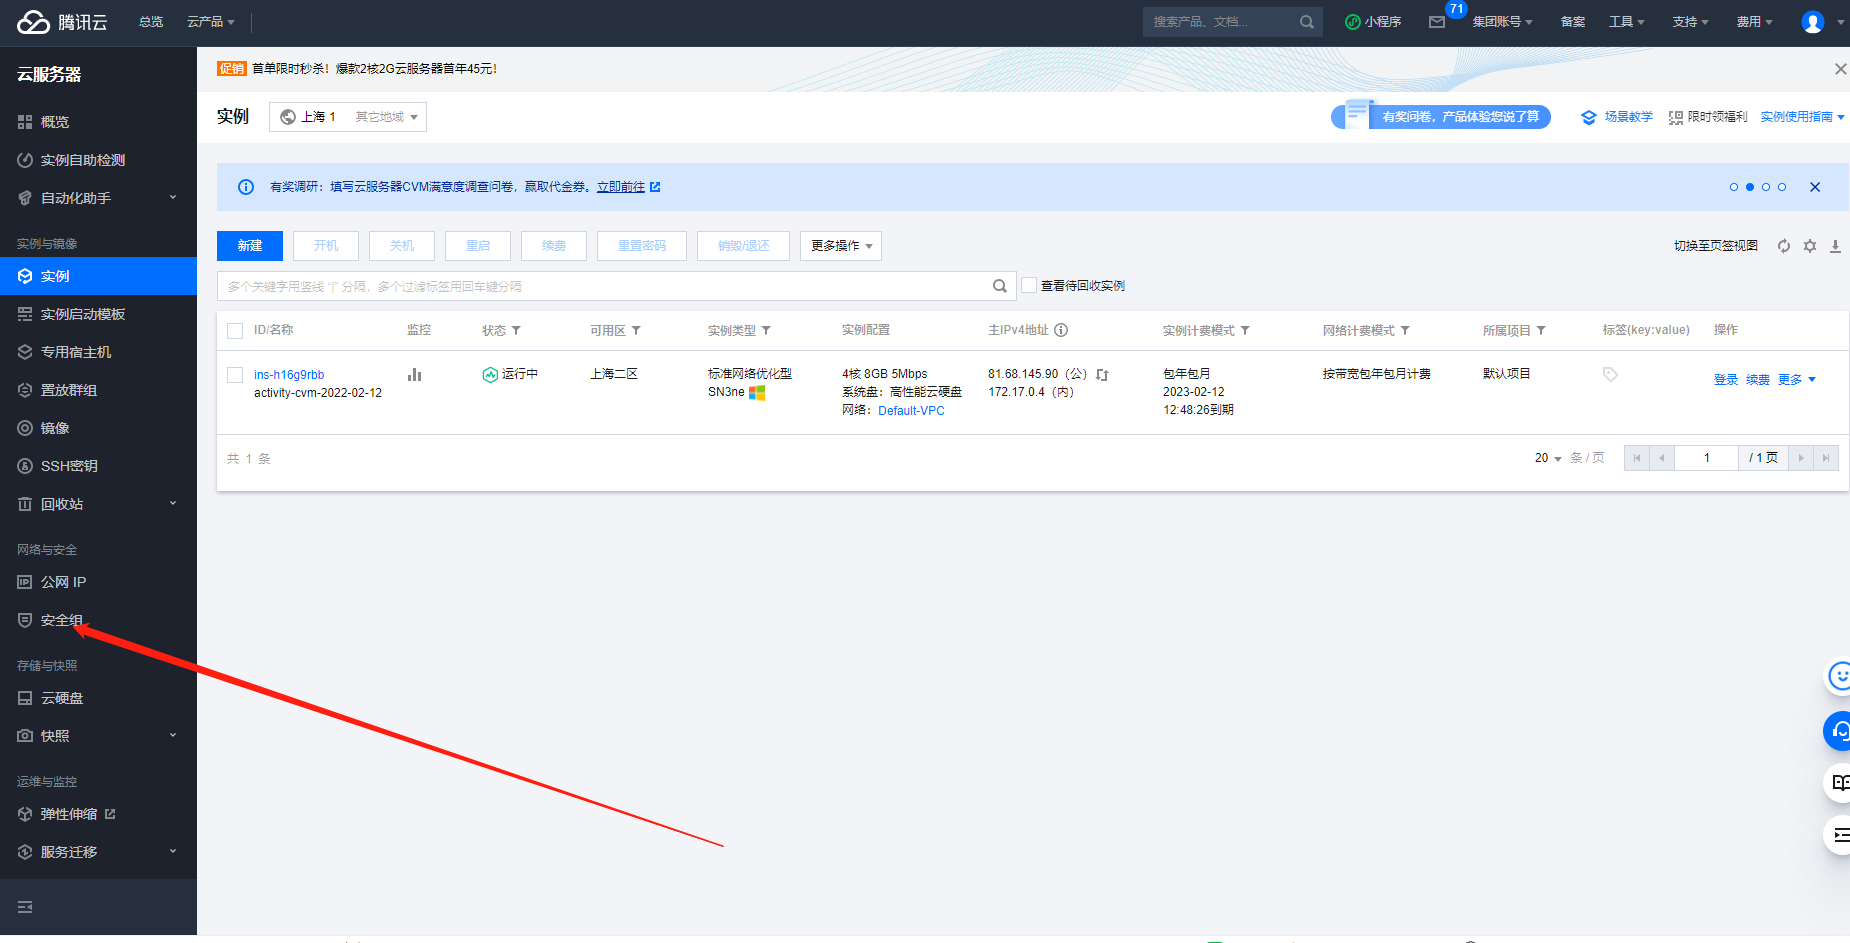The height and width of the screenshot is (943, 1850).
Task: Open the ins-h16g9rbb instance link
Action: point(289,375)
